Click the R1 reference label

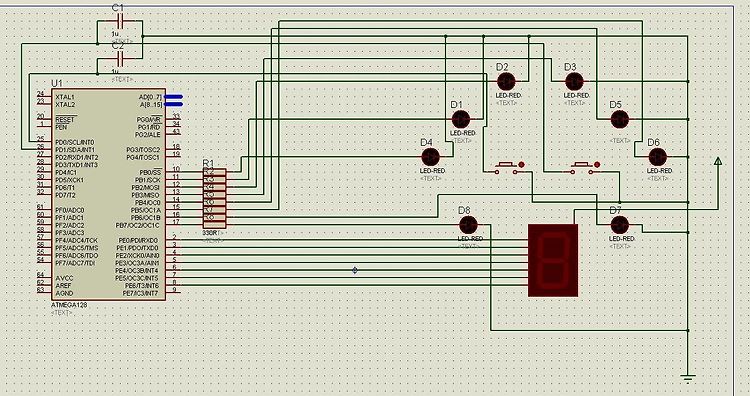pyautogui.click(x=208, y=163)
